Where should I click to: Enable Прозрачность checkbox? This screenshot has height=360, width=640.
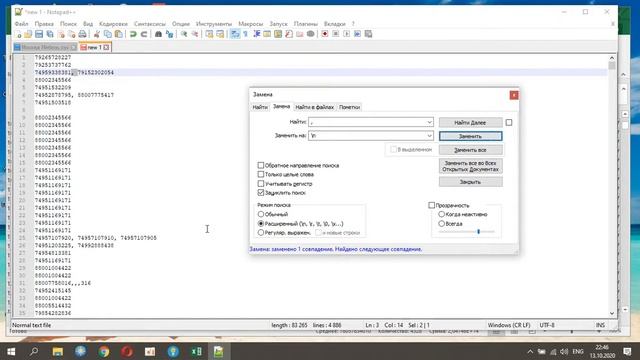point(431,205)
